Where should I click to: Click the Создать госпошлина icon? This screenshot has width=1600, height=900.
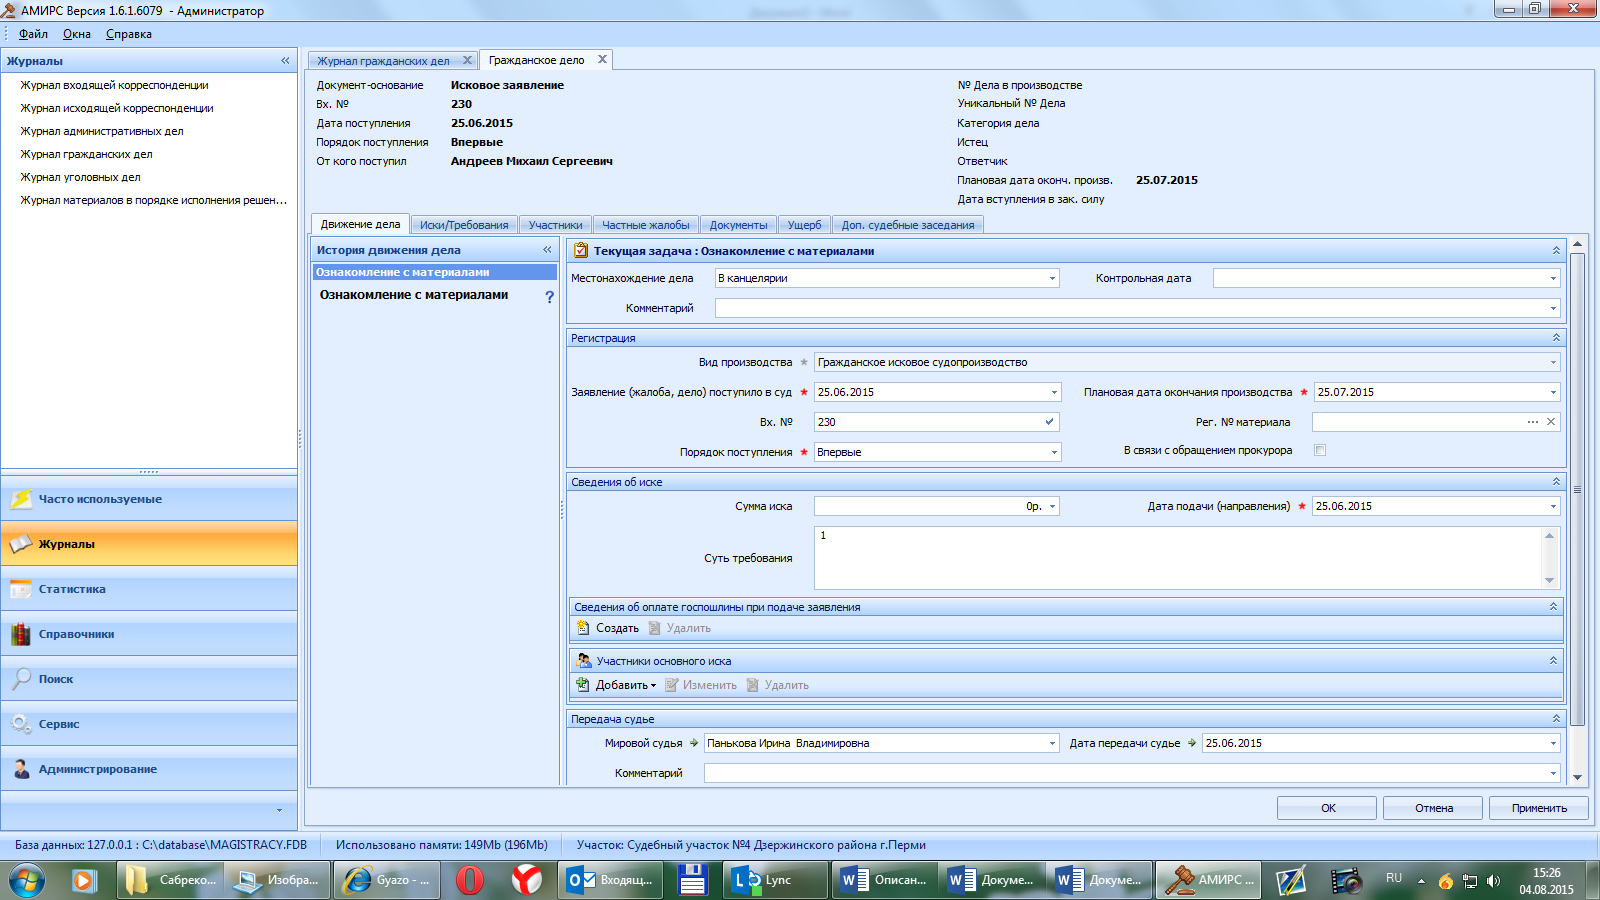583,628
